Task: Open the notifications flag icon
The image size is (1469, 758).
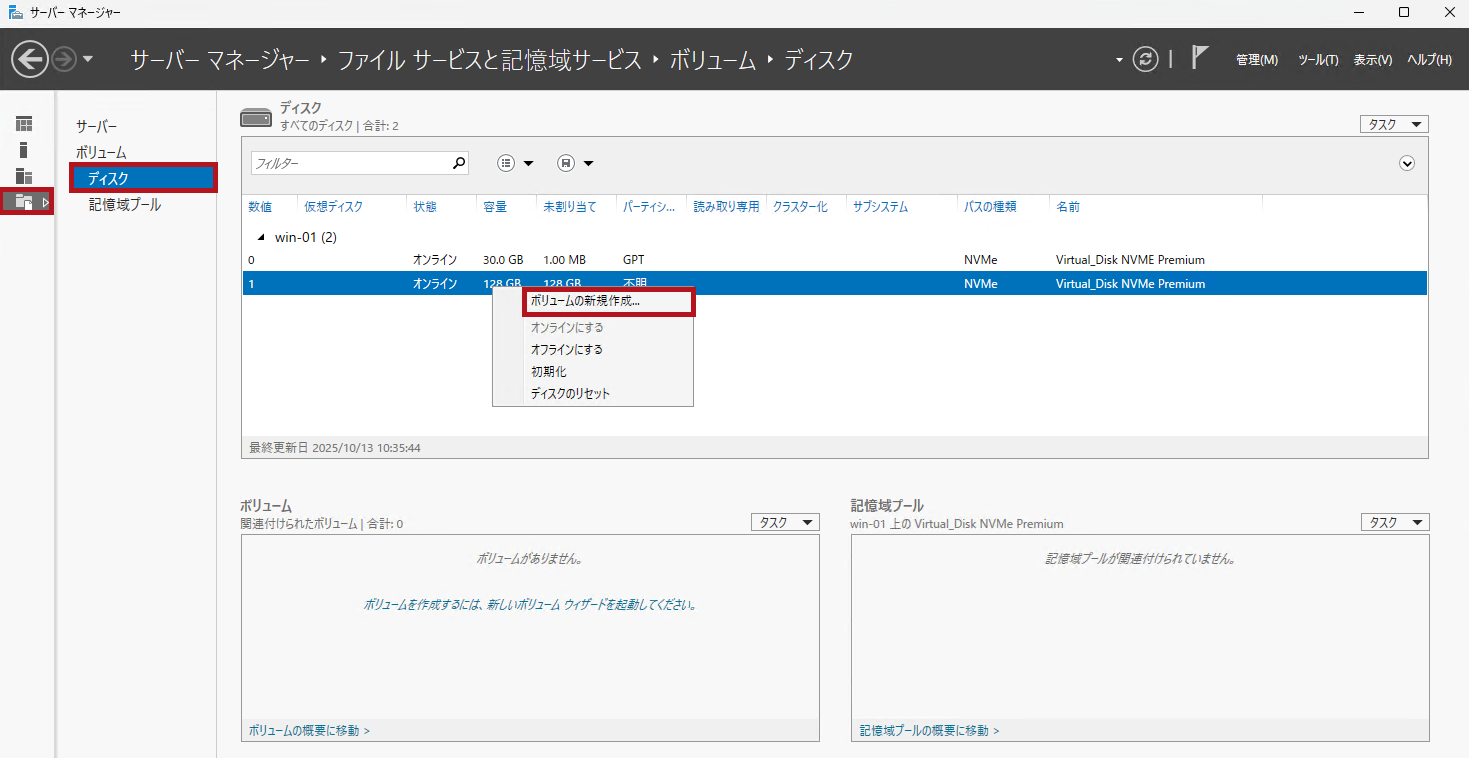Action: coord(1201,59)
